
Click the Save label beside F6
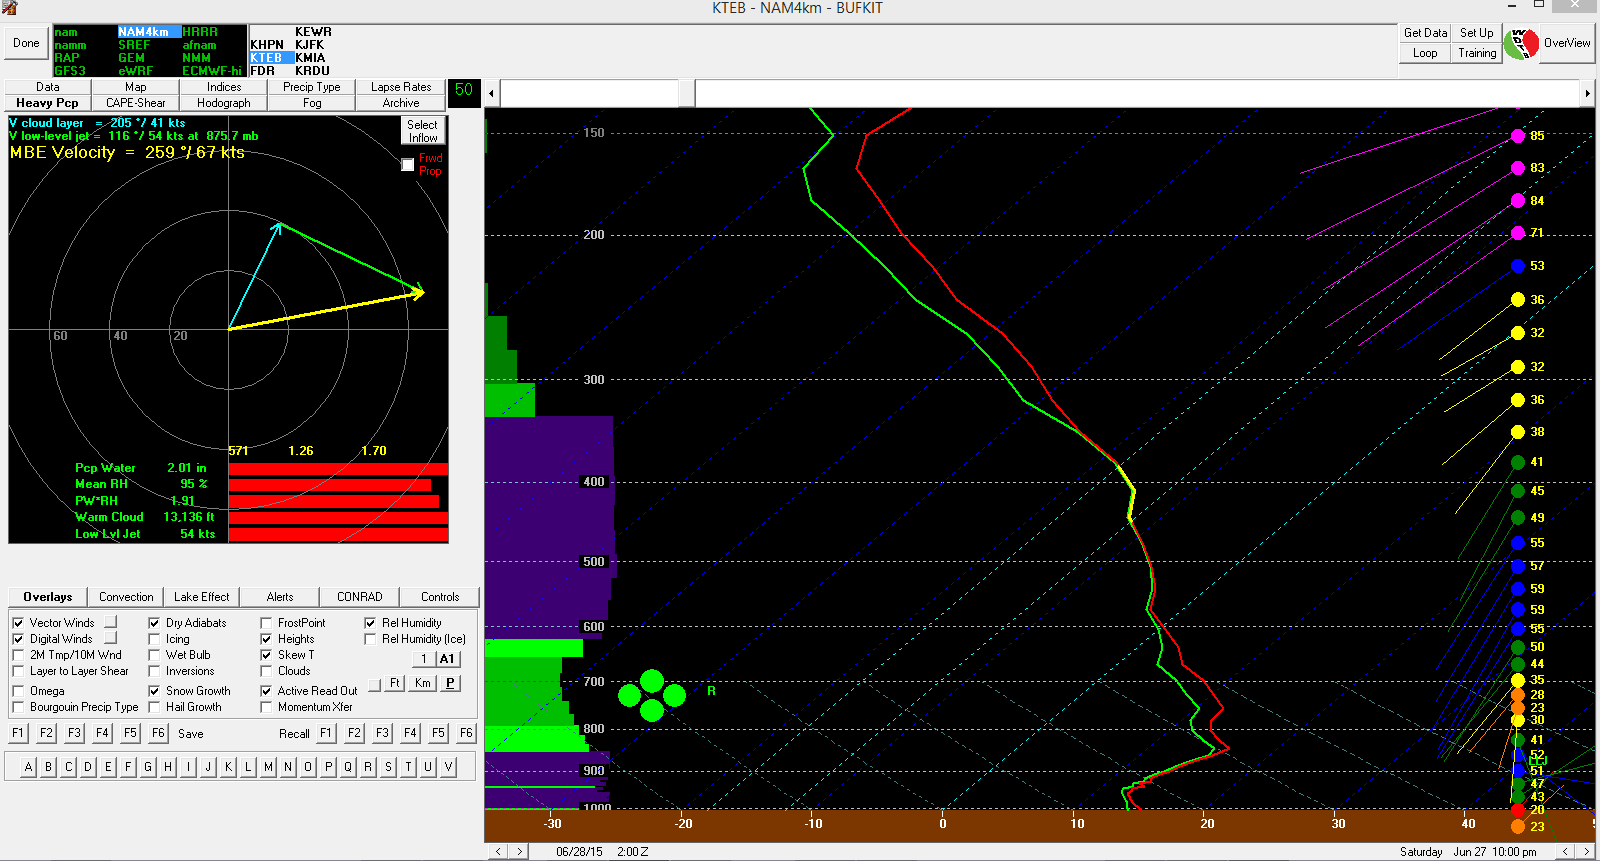click(x=190, y=734)
